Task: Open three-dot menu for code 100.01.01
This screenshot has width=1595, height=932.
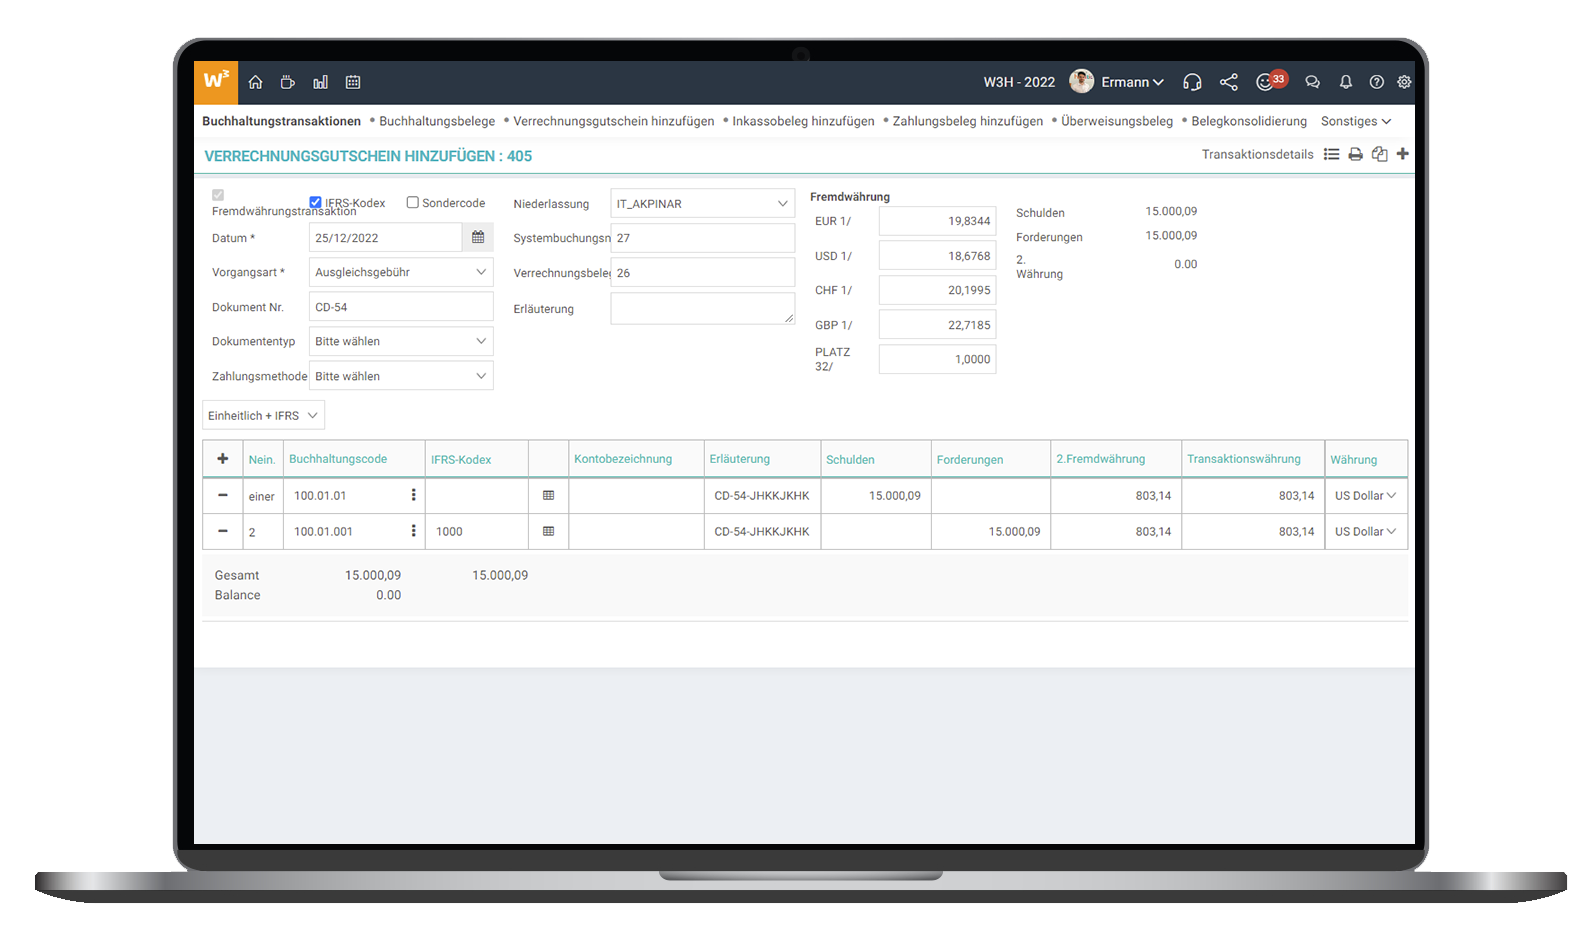Action: [x=413, y=495]
